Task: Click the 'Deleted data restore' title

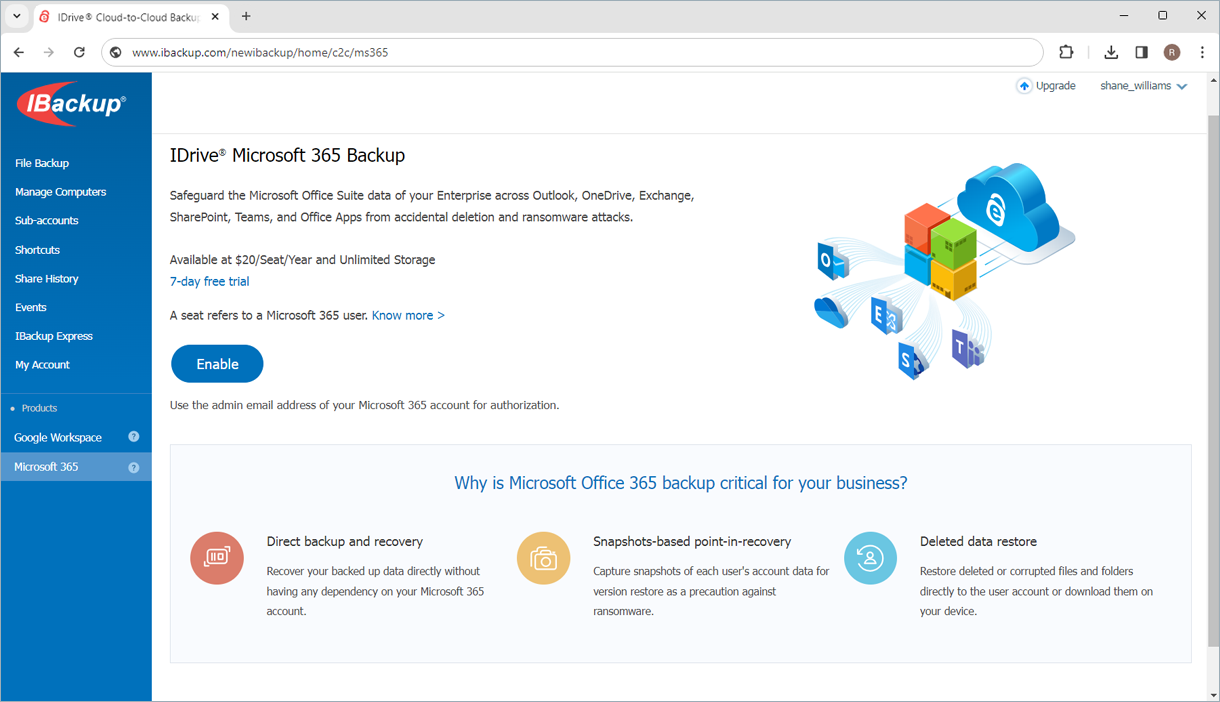Action: pos(978,541)
